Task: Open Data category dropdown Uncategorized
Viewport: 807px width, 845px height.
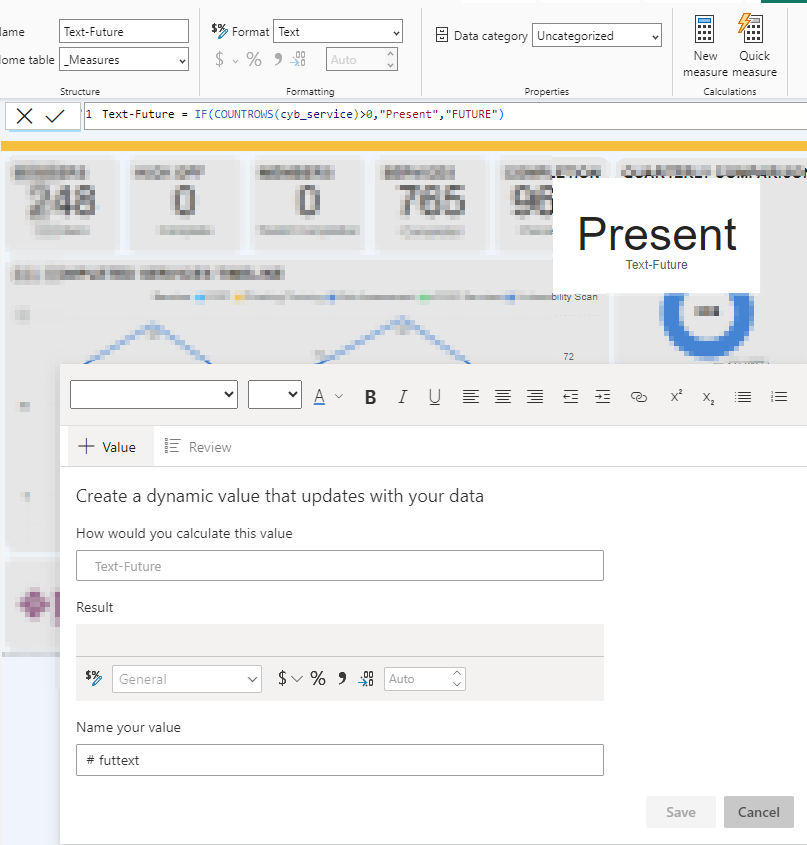Action: pyautogui.click(x=597, y=36)
